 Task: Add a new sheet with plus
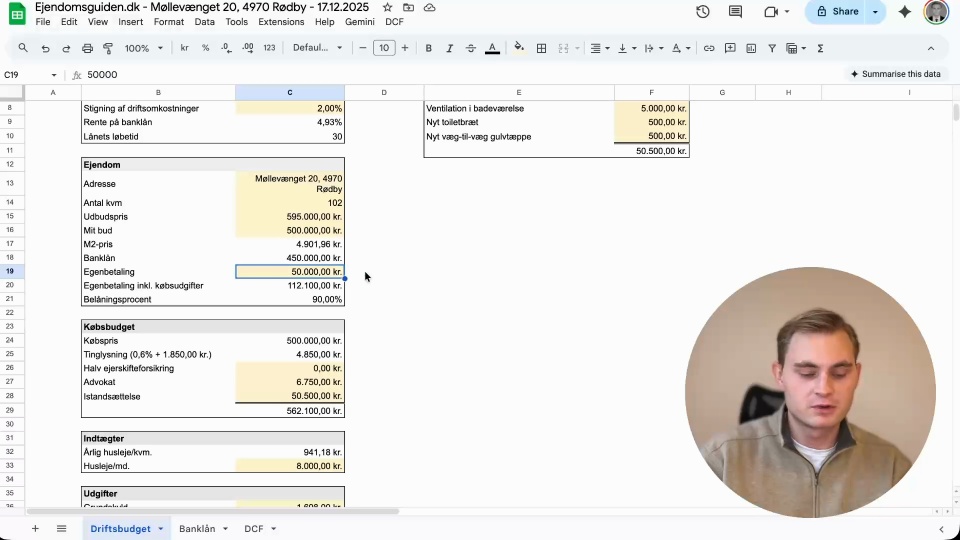click(35, 528)
